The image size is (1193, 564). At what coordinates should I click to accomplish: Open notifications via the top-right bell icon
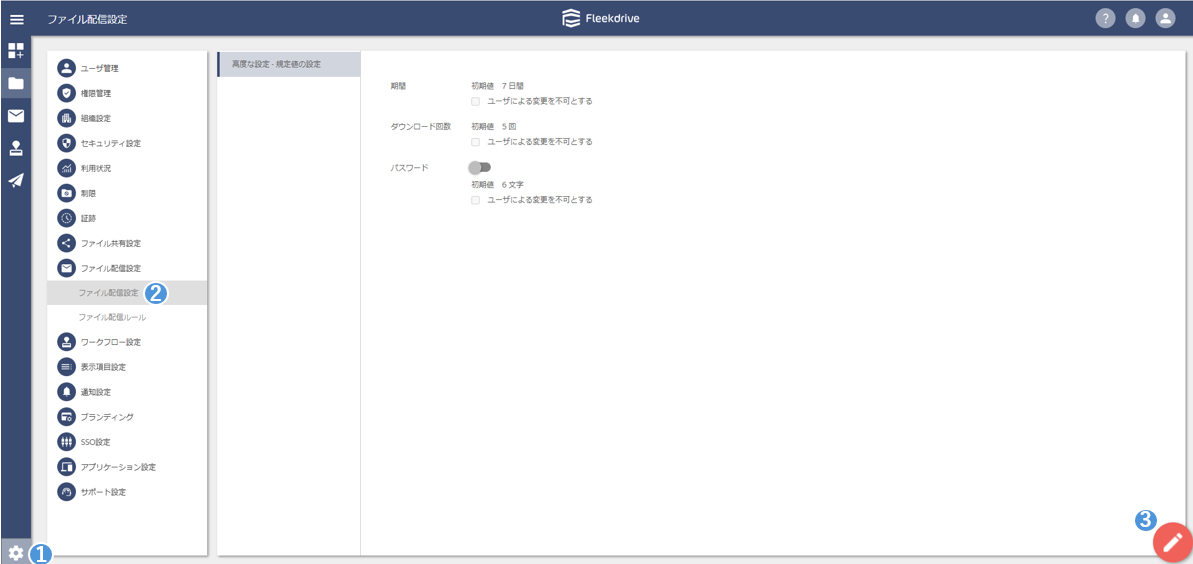click(x=1135, y=19)
